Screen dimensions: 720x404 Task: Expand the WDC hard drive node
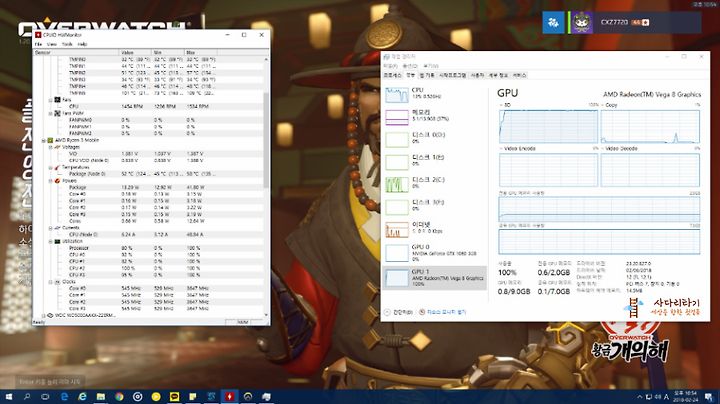click(x=44, y=315)
